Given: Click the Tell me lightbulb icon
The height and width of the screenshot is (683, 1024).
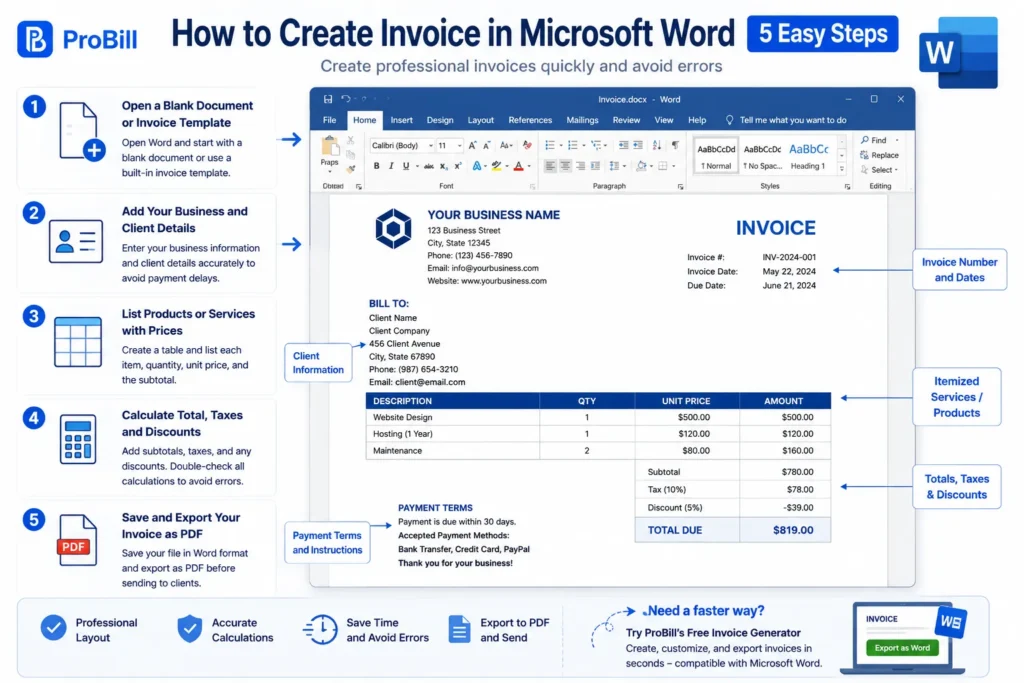Looking at the screenshot, I should point(729,120).
